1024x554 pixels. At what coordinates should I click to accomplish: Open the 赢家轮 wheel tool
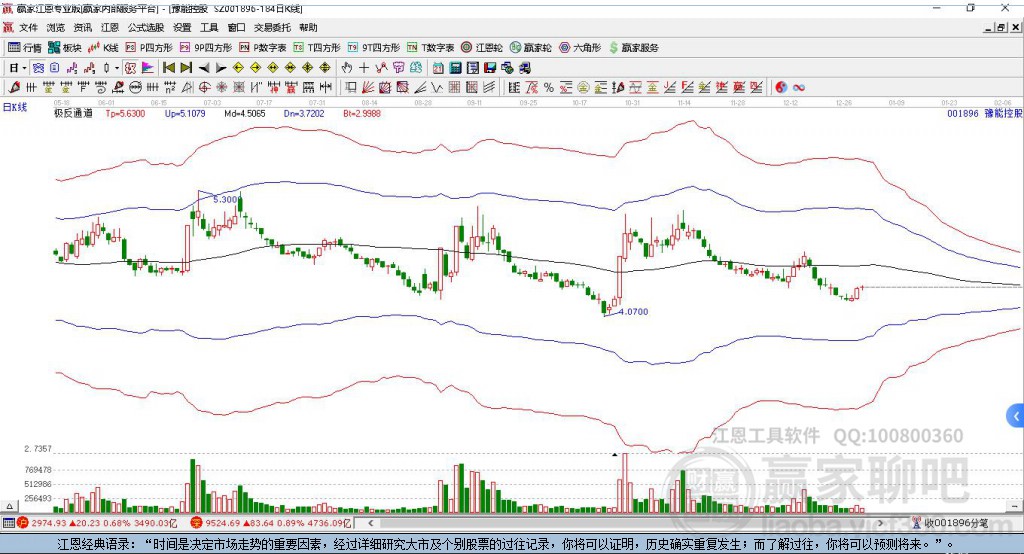530,48
